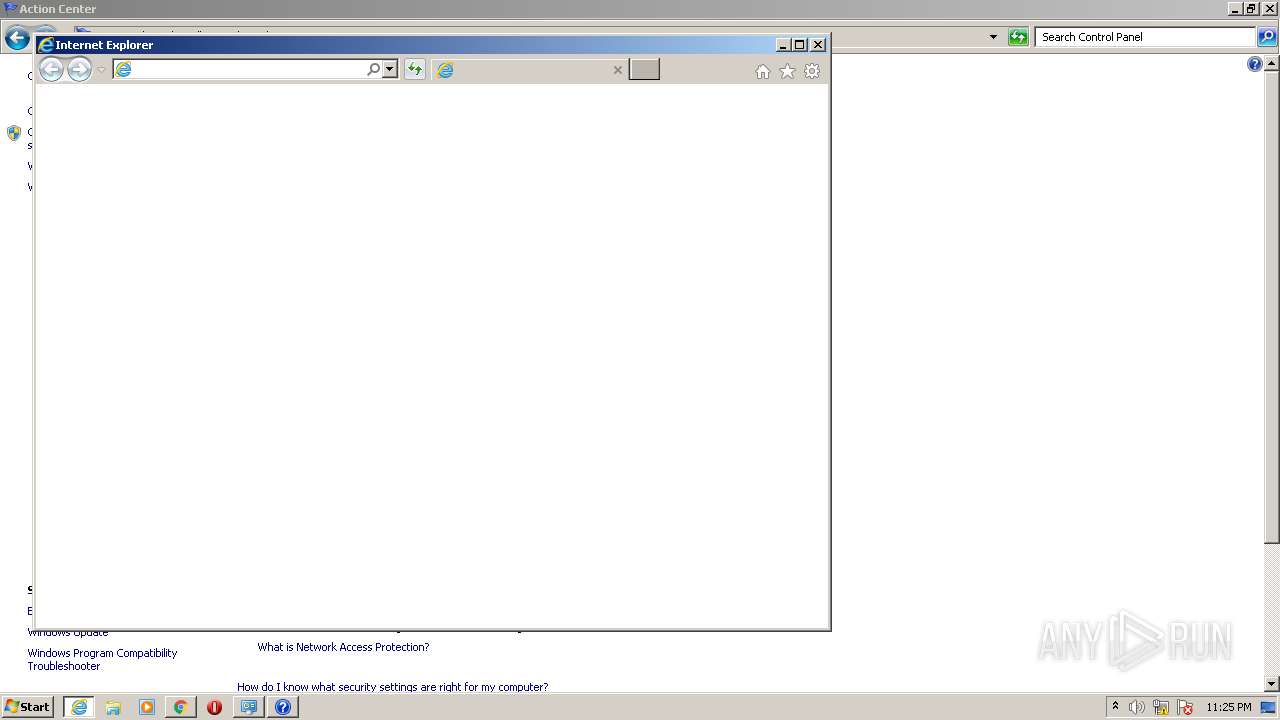Viewport: 1280px width, 720px height.
Task: Open 'How do I know what security settings' link
Action: [392, 687]
